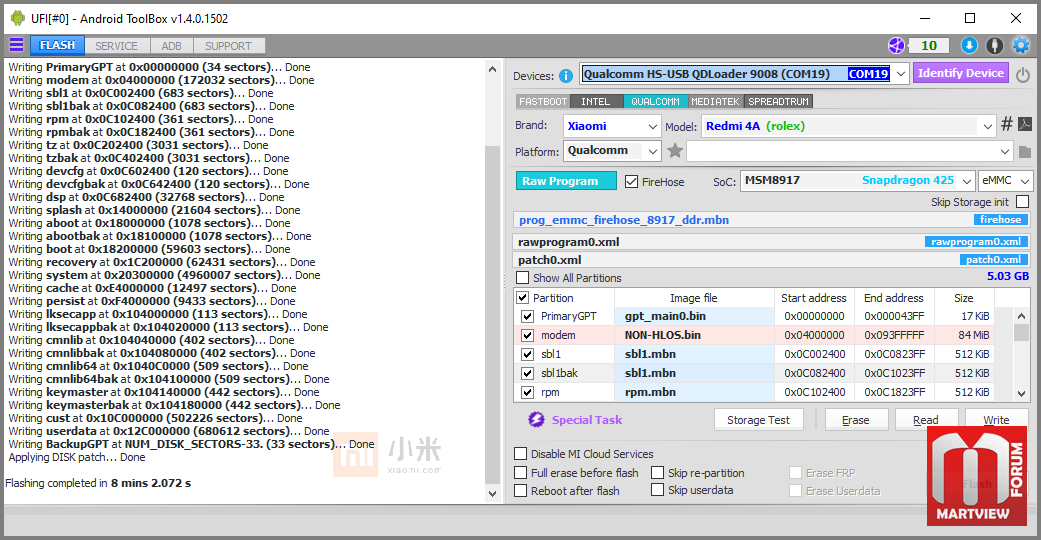1041x540 pixels.
Task: Click the browse folder icon beside firmware path
Action: (x=1024, y=152)
